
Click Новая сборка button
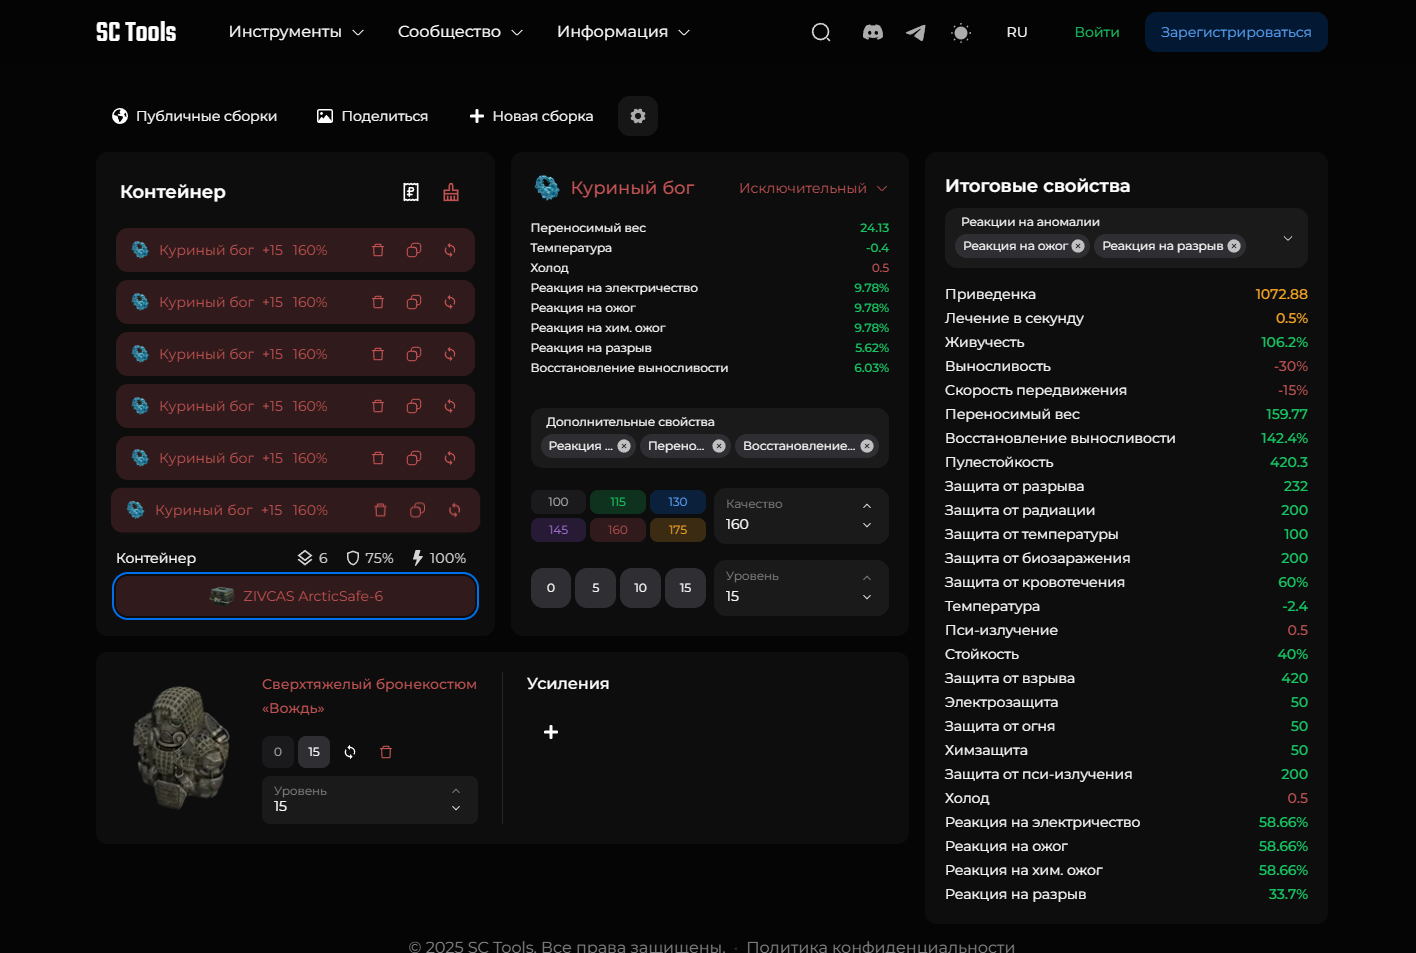(531, 116)
